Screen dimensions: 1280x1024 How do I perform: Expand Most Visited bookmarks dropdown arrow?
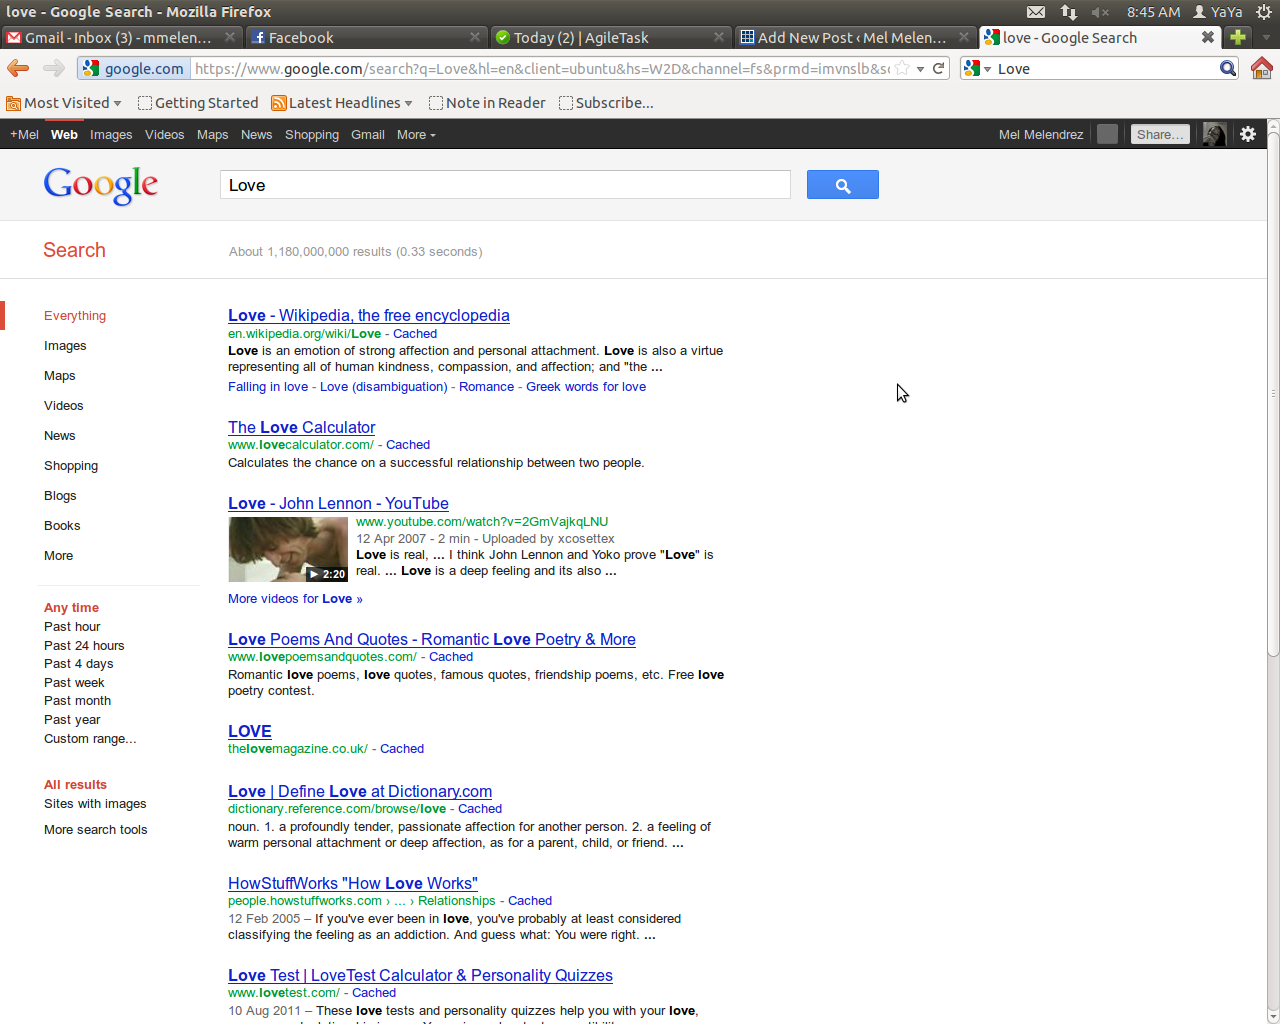[x=117, y=103]
